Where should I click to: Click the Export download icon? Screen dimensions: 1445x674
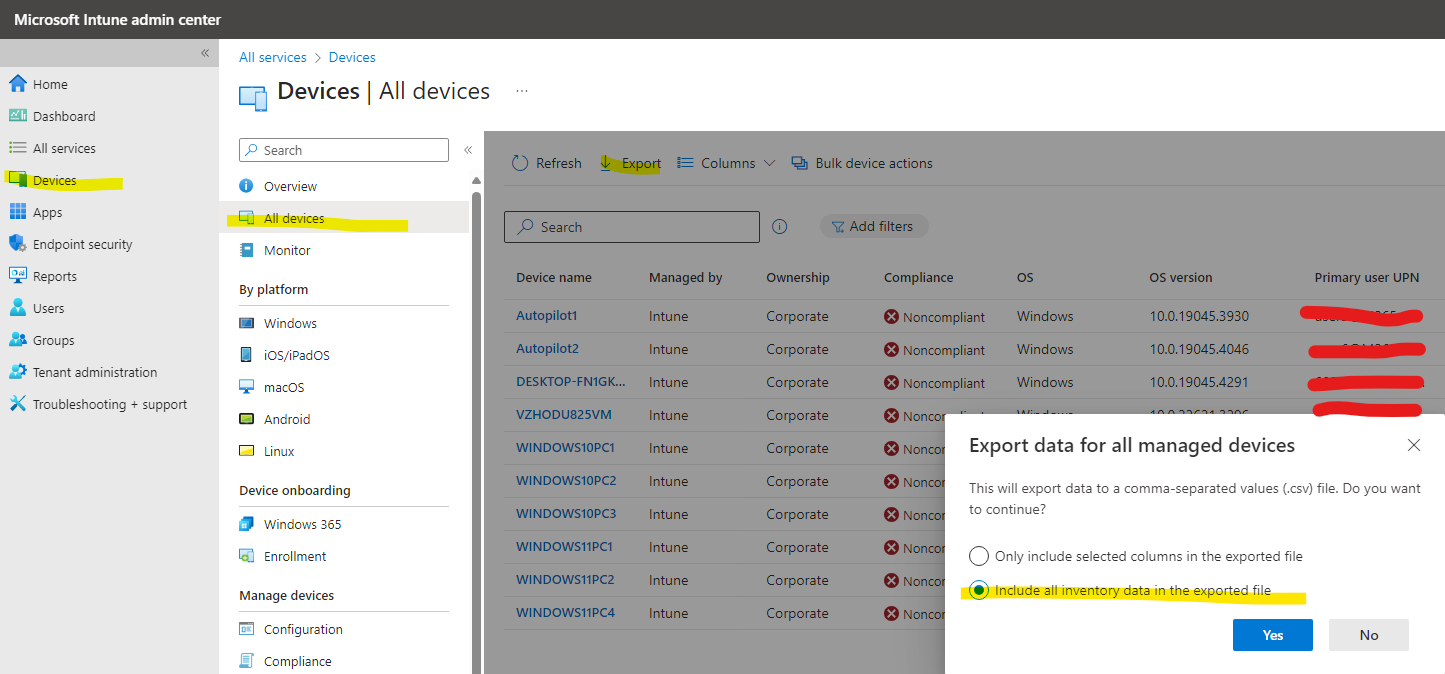pos(606,163)
